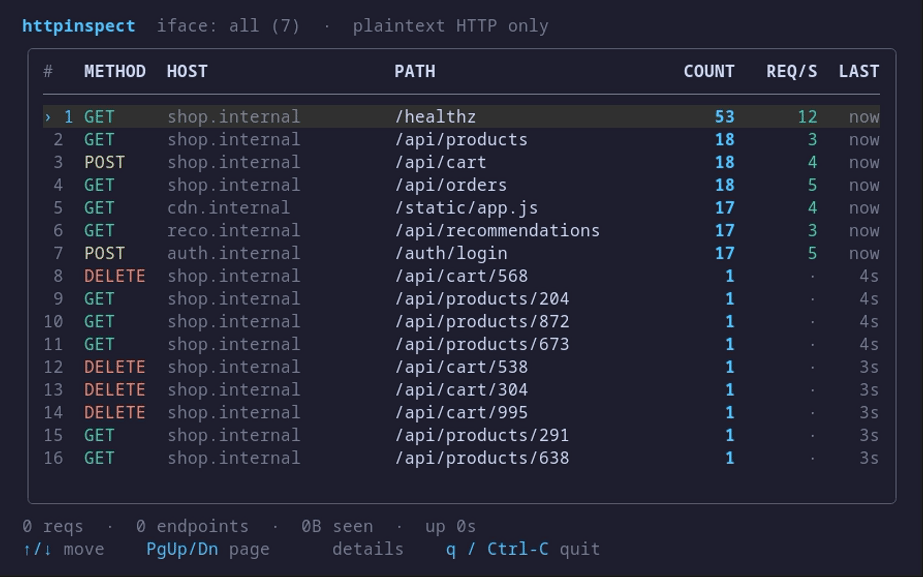Click the HOST column header
The image size is (923, 577).
[x=187, y=71]
